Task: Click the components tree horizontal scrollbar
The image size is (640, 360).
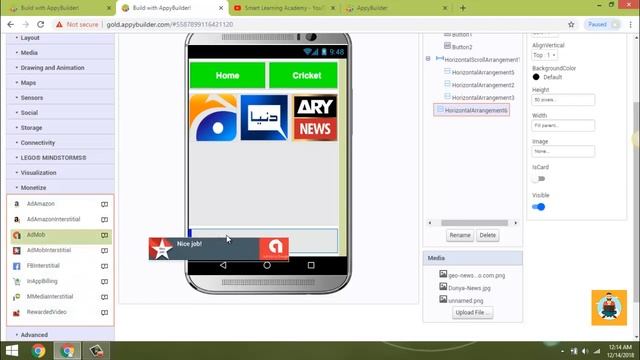Action: [474, 223]
